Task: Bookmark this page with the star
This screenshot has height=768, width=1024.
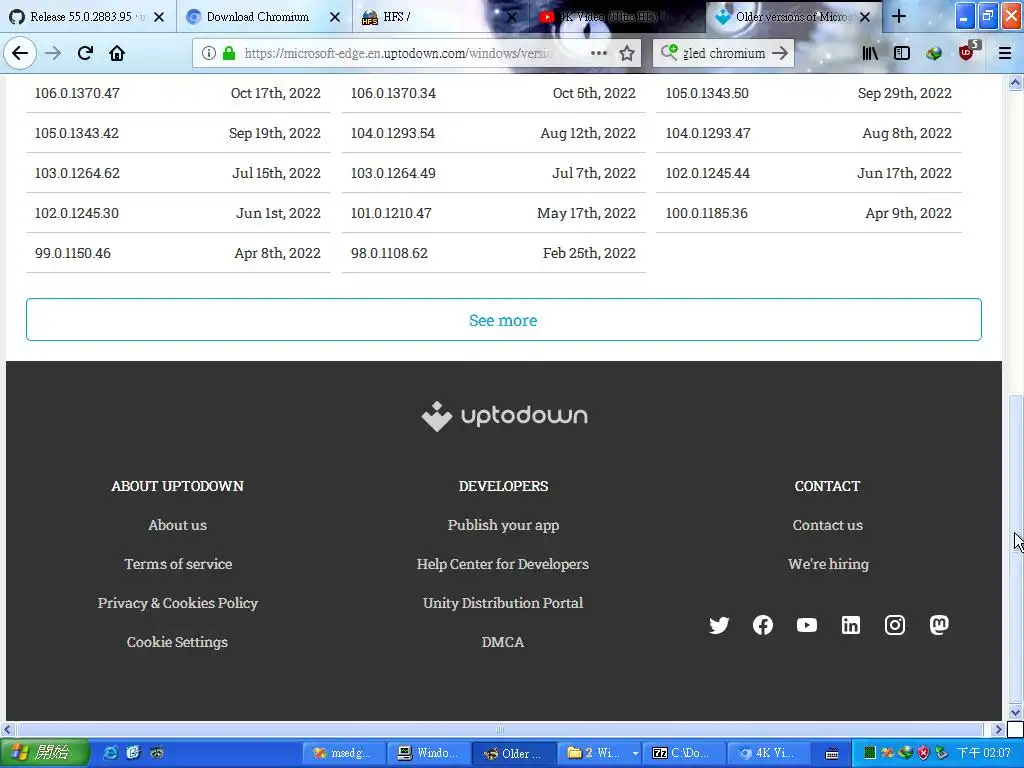Action: tap(627, 53)
